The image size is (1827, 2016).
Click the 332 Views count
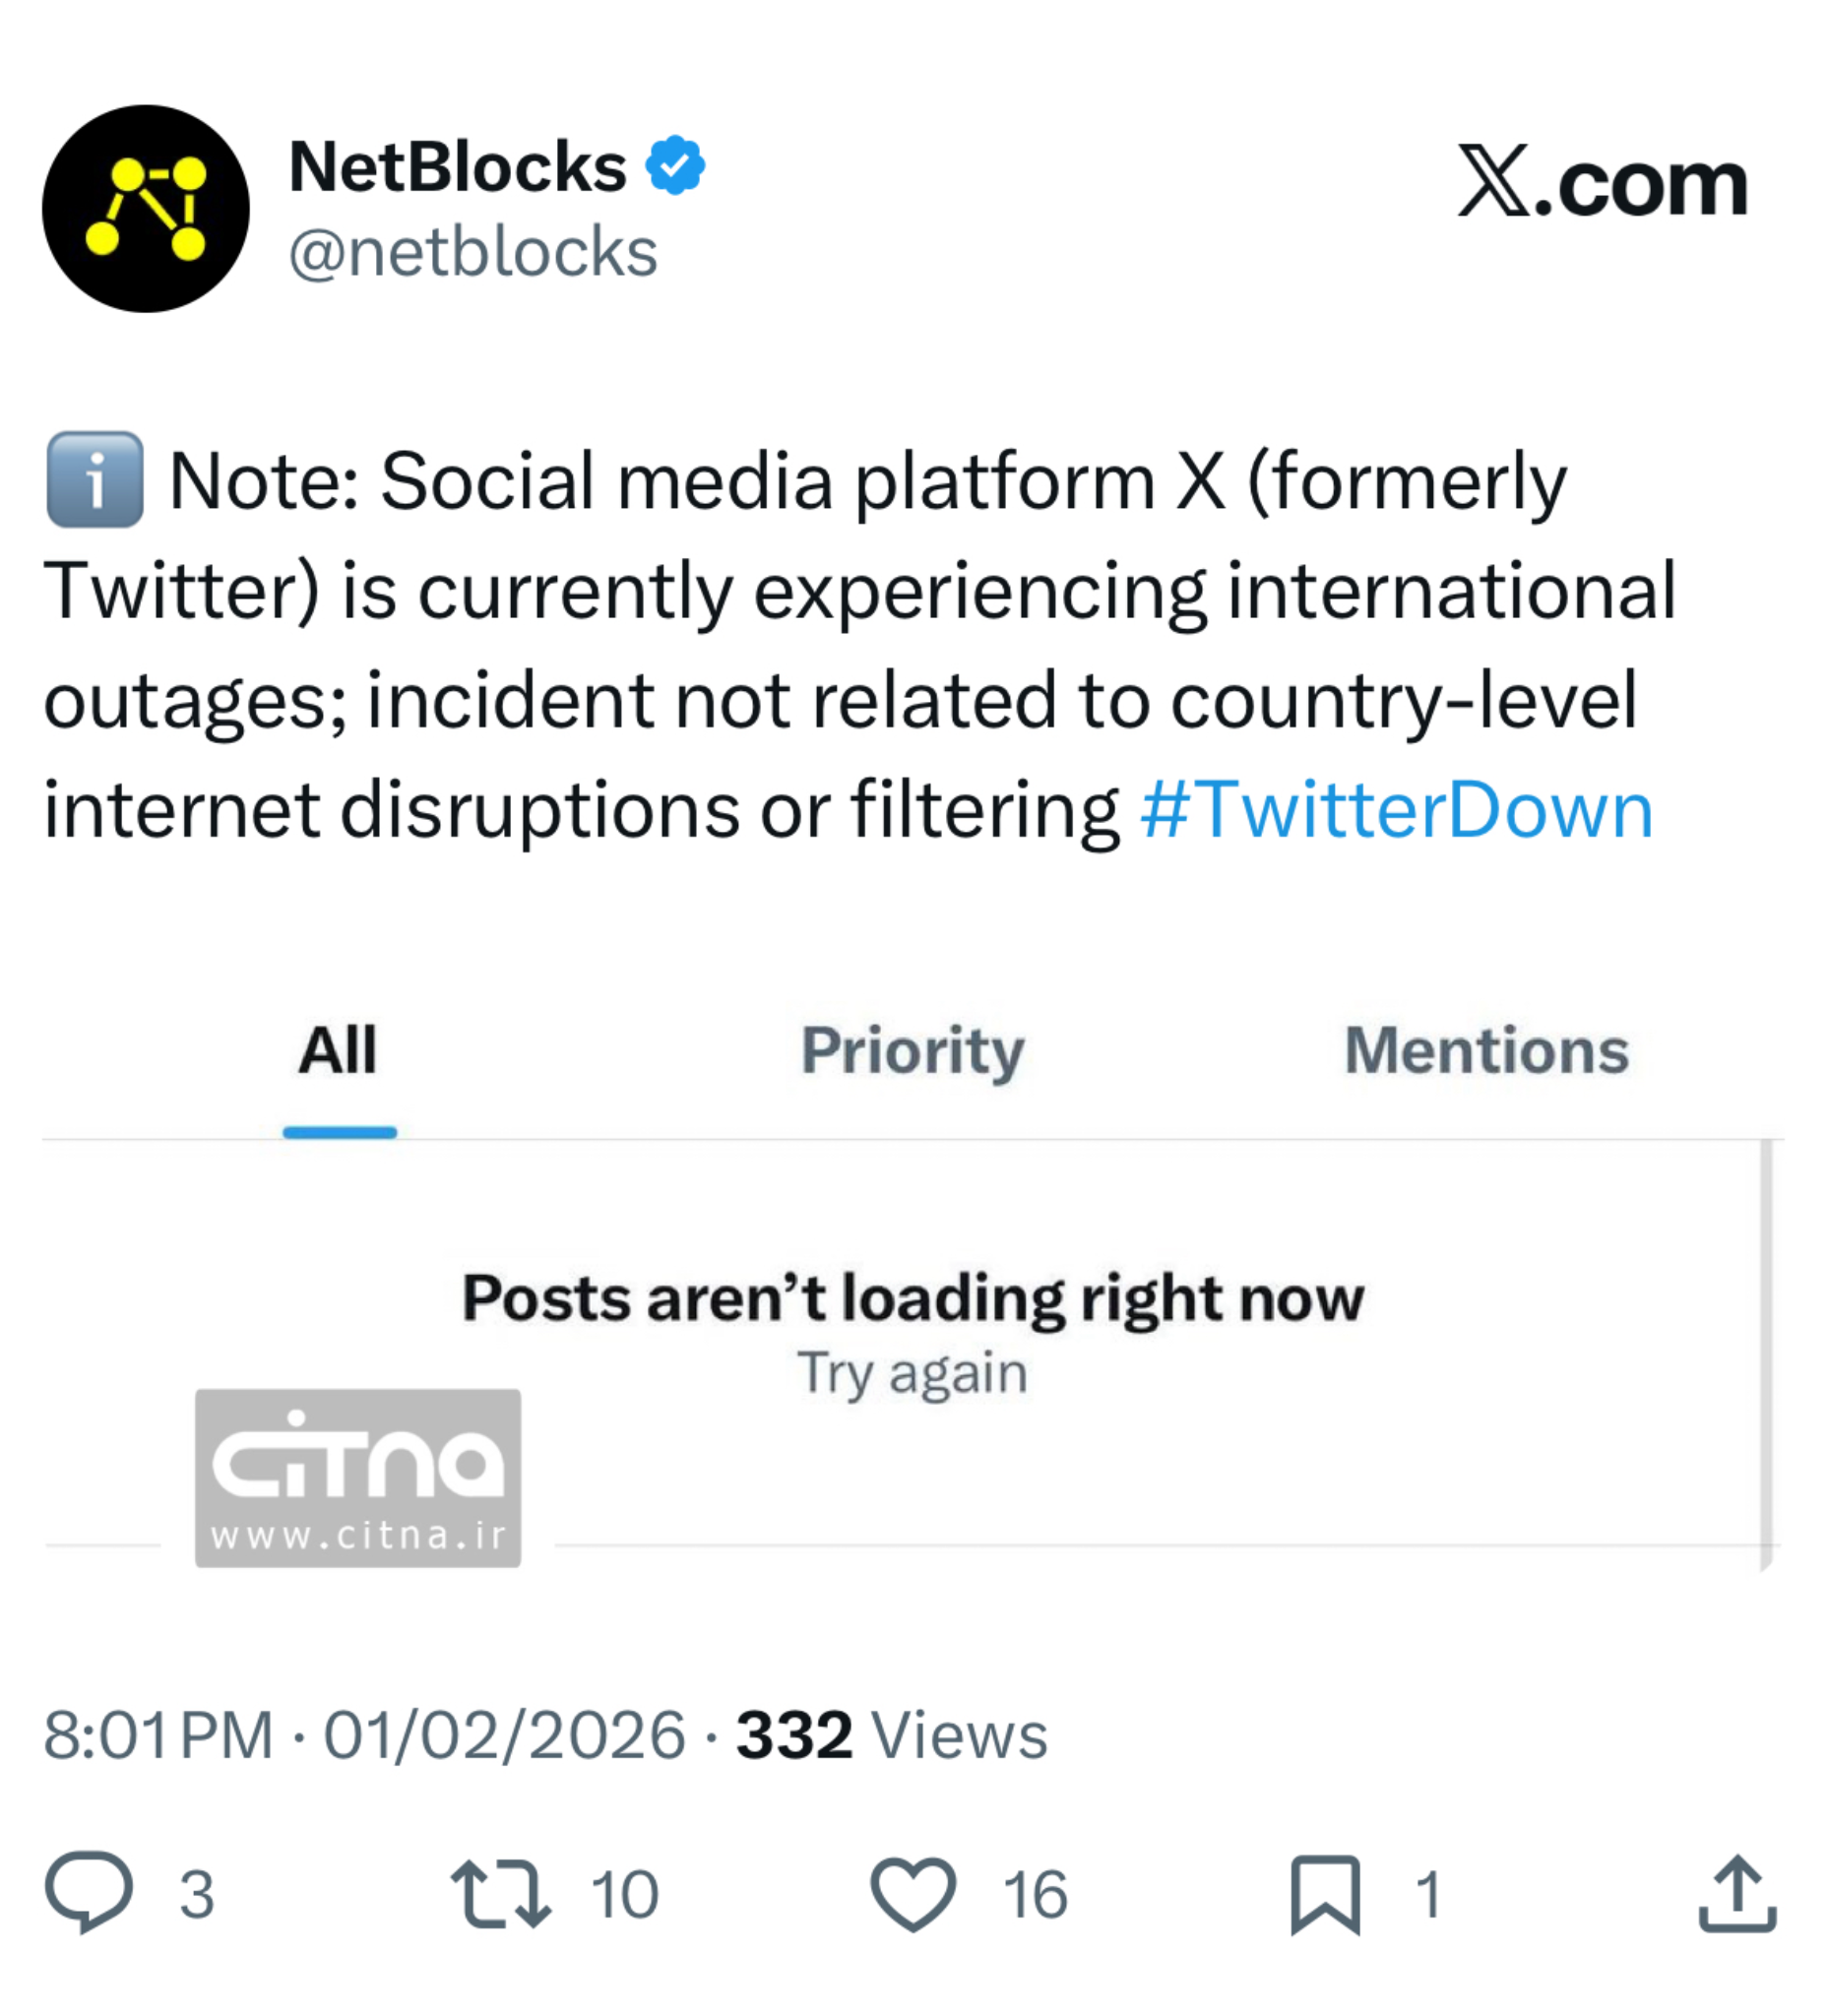891,1735
